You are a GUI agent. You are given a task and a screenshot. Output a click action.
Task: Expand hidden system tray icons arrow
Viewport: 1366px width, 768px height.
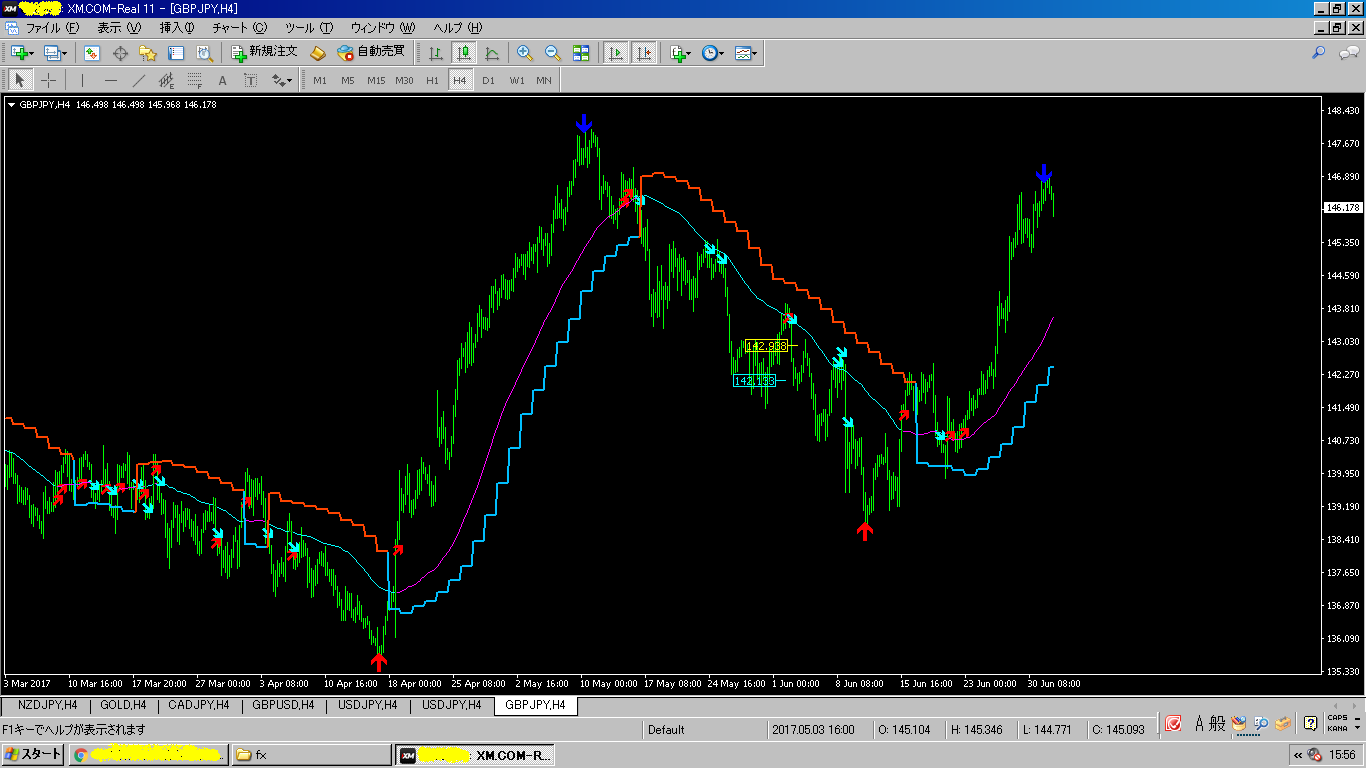point(1298,755)
